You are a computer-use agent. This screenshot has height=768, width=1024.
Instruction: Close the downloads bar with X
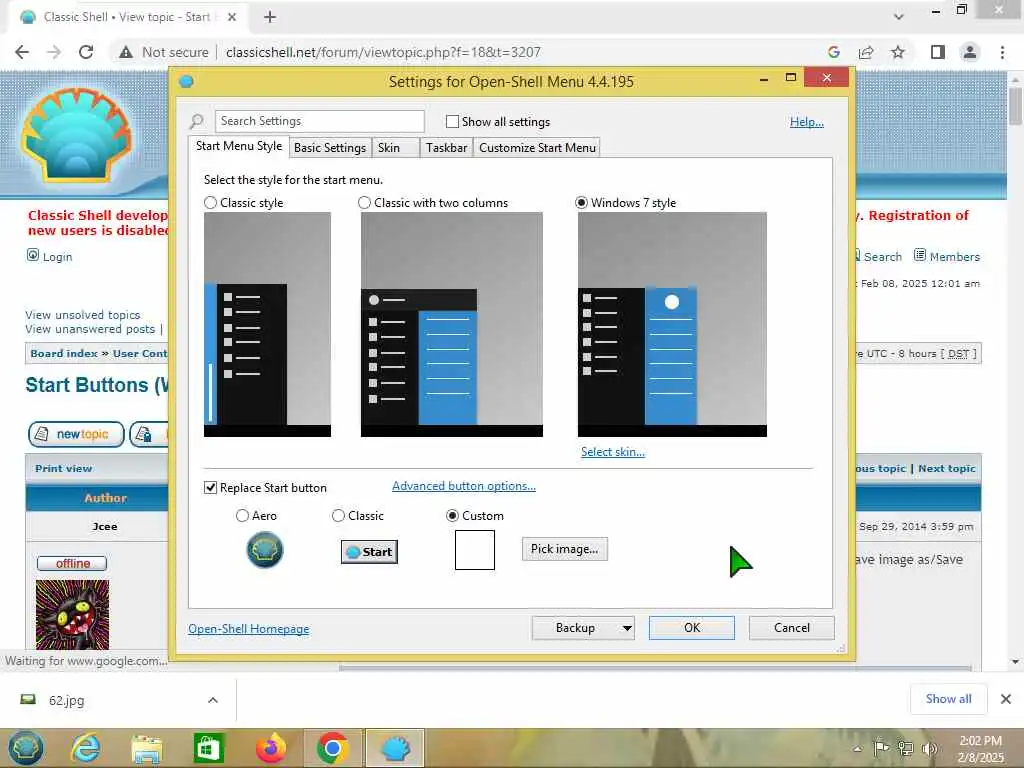(x=1006, y=699)
